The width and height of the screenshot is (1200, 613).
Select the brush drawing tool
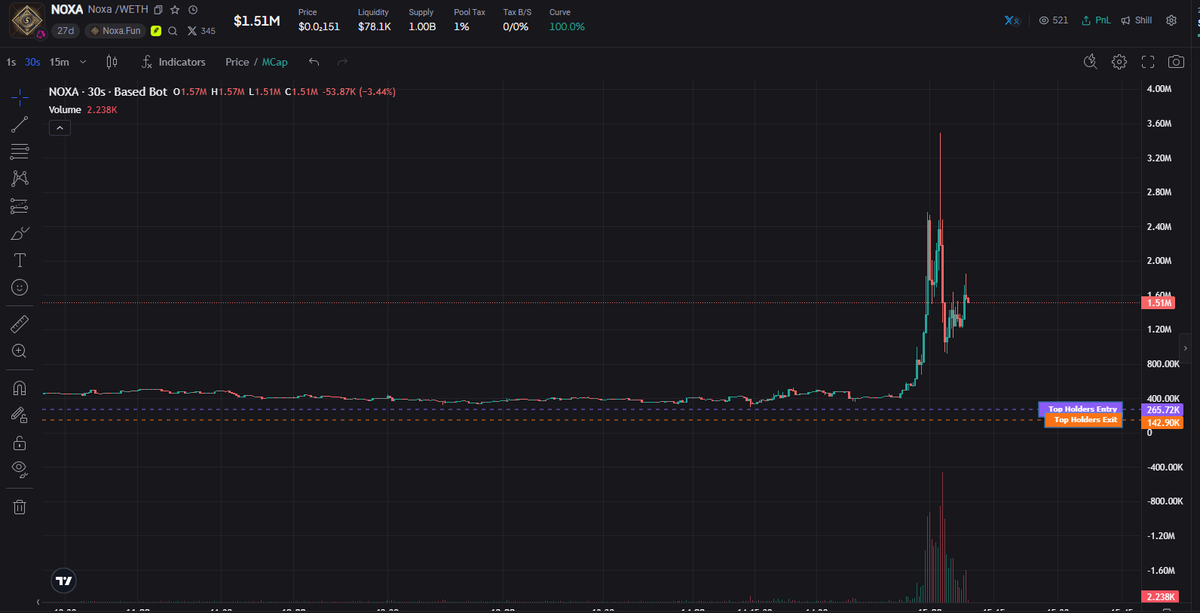(19, 233)
